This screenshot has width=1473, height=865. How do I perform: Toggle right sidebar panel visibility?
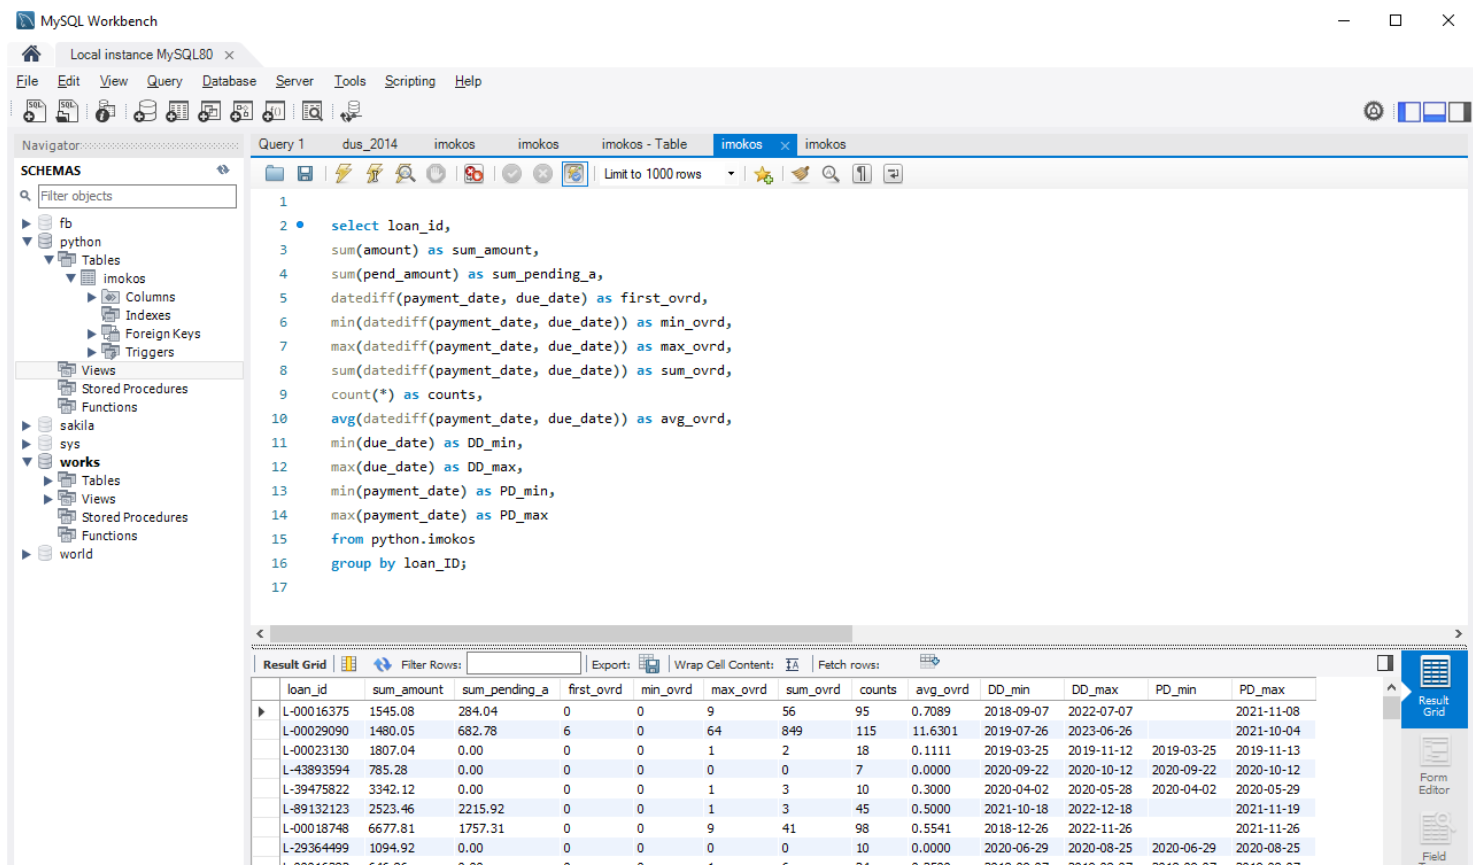[1459, 112]
